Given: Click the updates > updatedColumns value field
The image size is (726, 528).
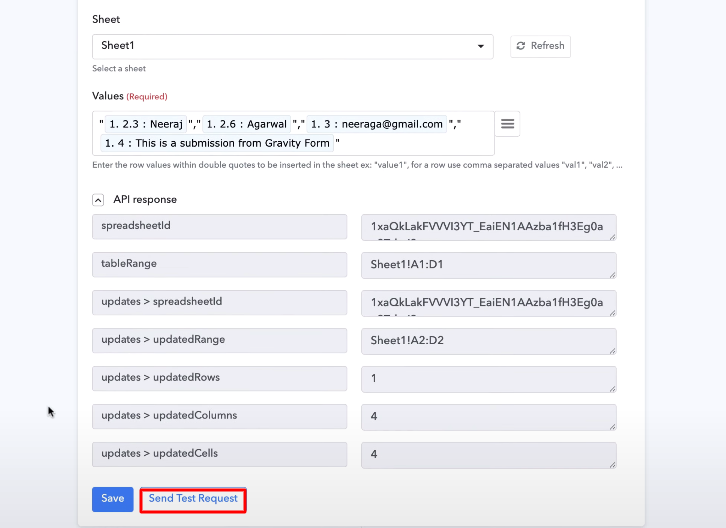Looking at the screenshot, I should (488, 417).
